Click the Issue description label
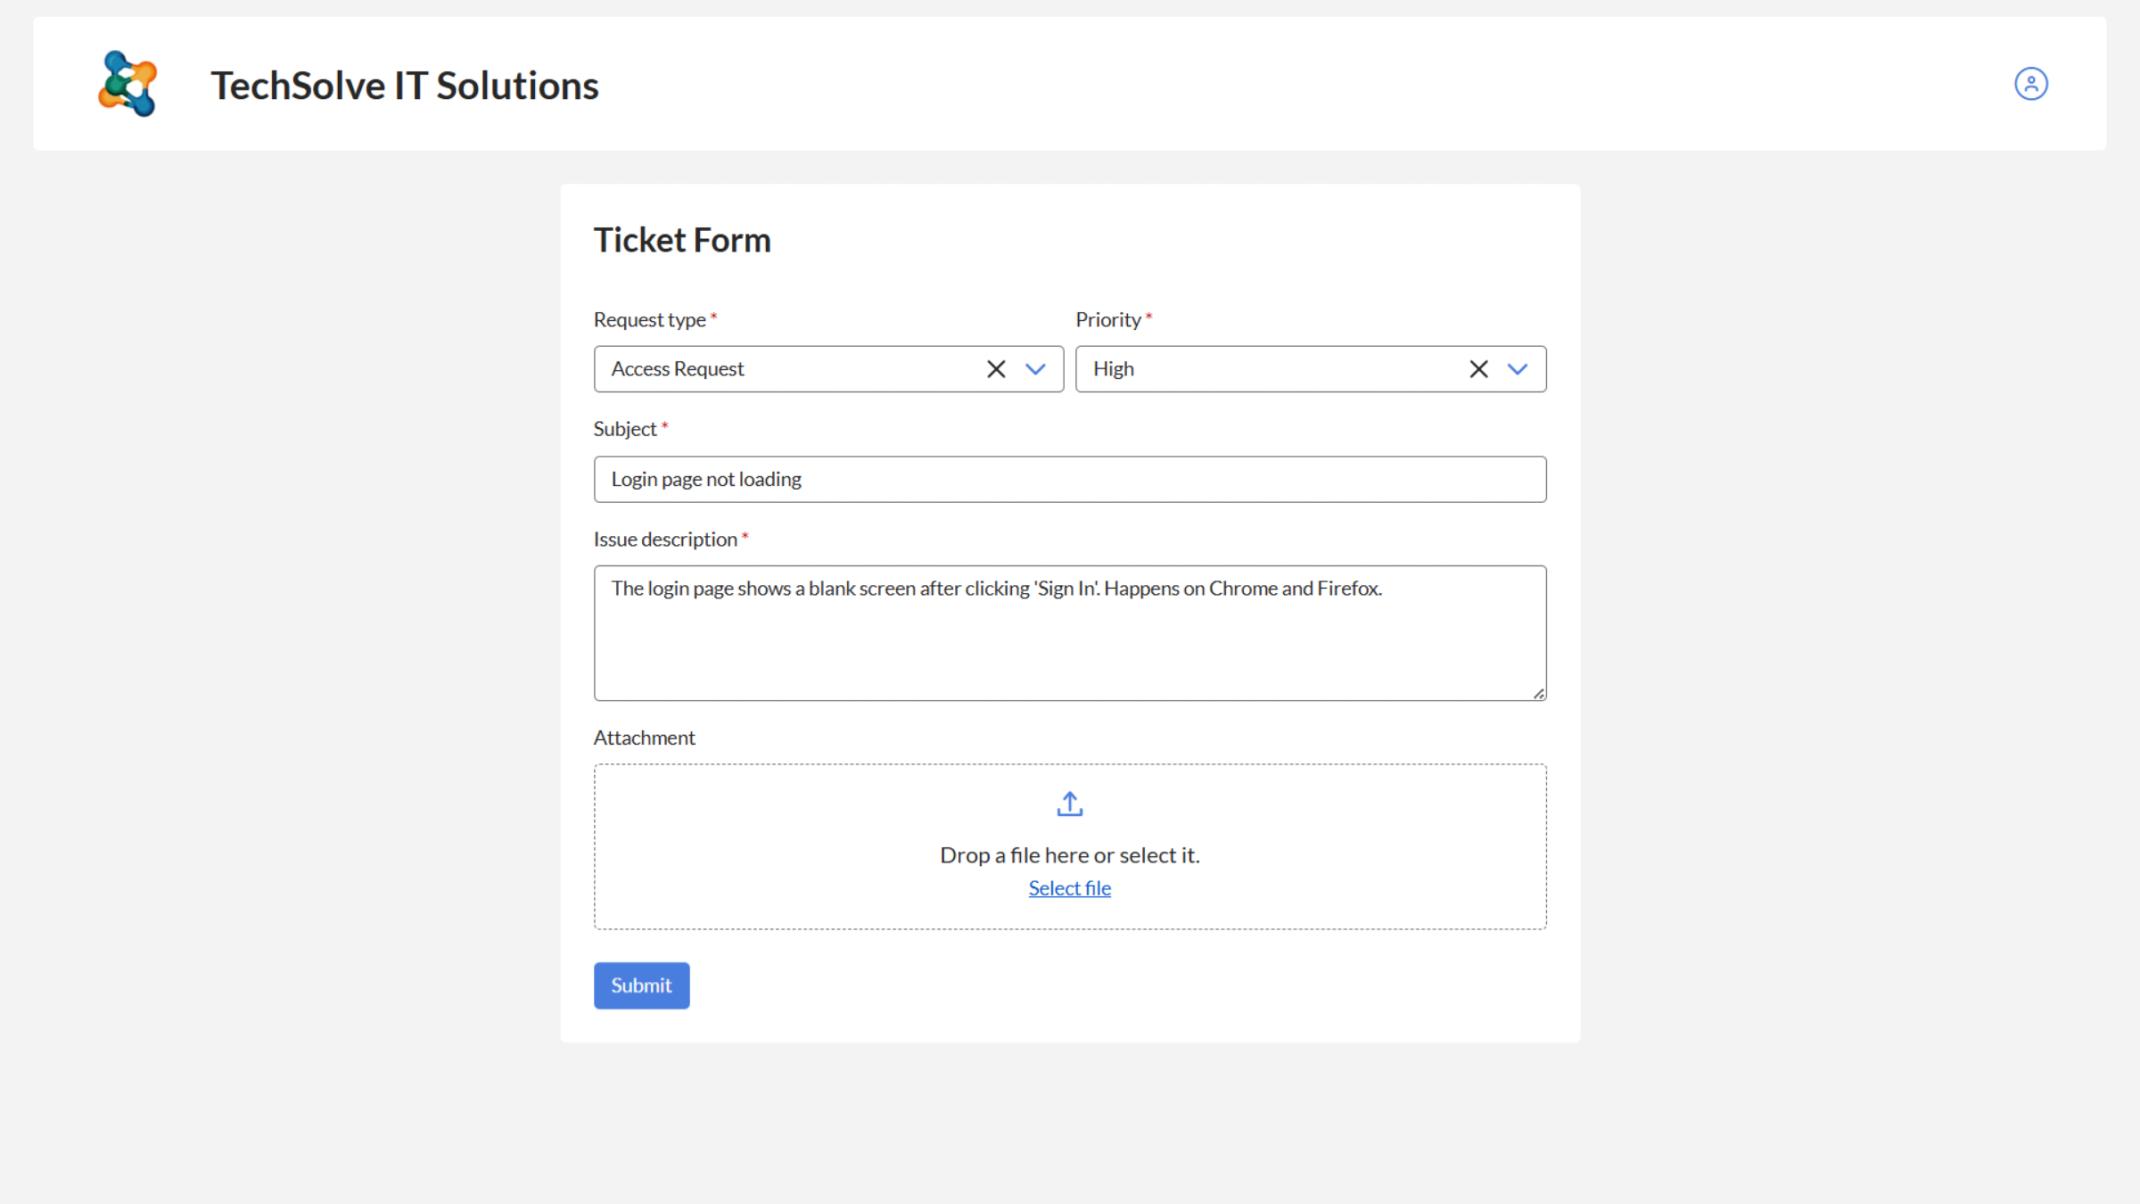The height and width of the screenshot is (1204, 2140). tap(665, 539)
